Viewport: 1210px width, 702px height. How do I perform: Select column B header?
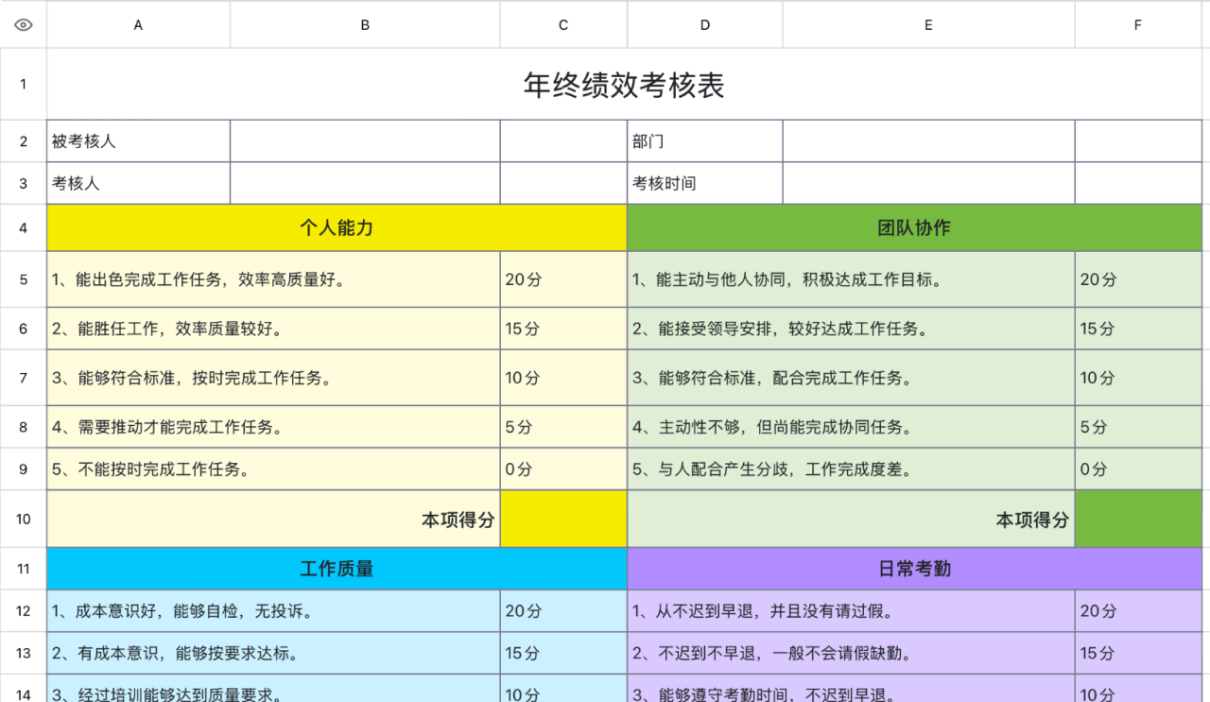pyautogui.click(x=365, y=25)
